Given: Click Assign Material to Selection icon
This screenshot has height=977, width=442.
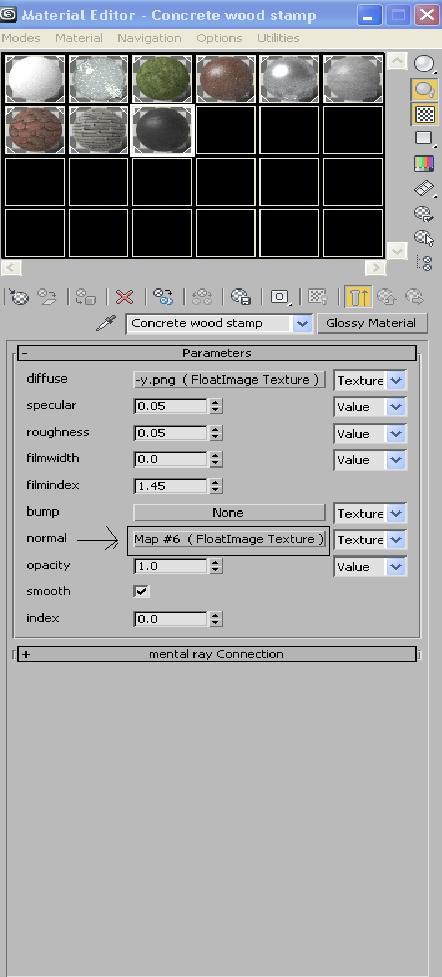Looking at the screenshot, I should coord(85,296).
